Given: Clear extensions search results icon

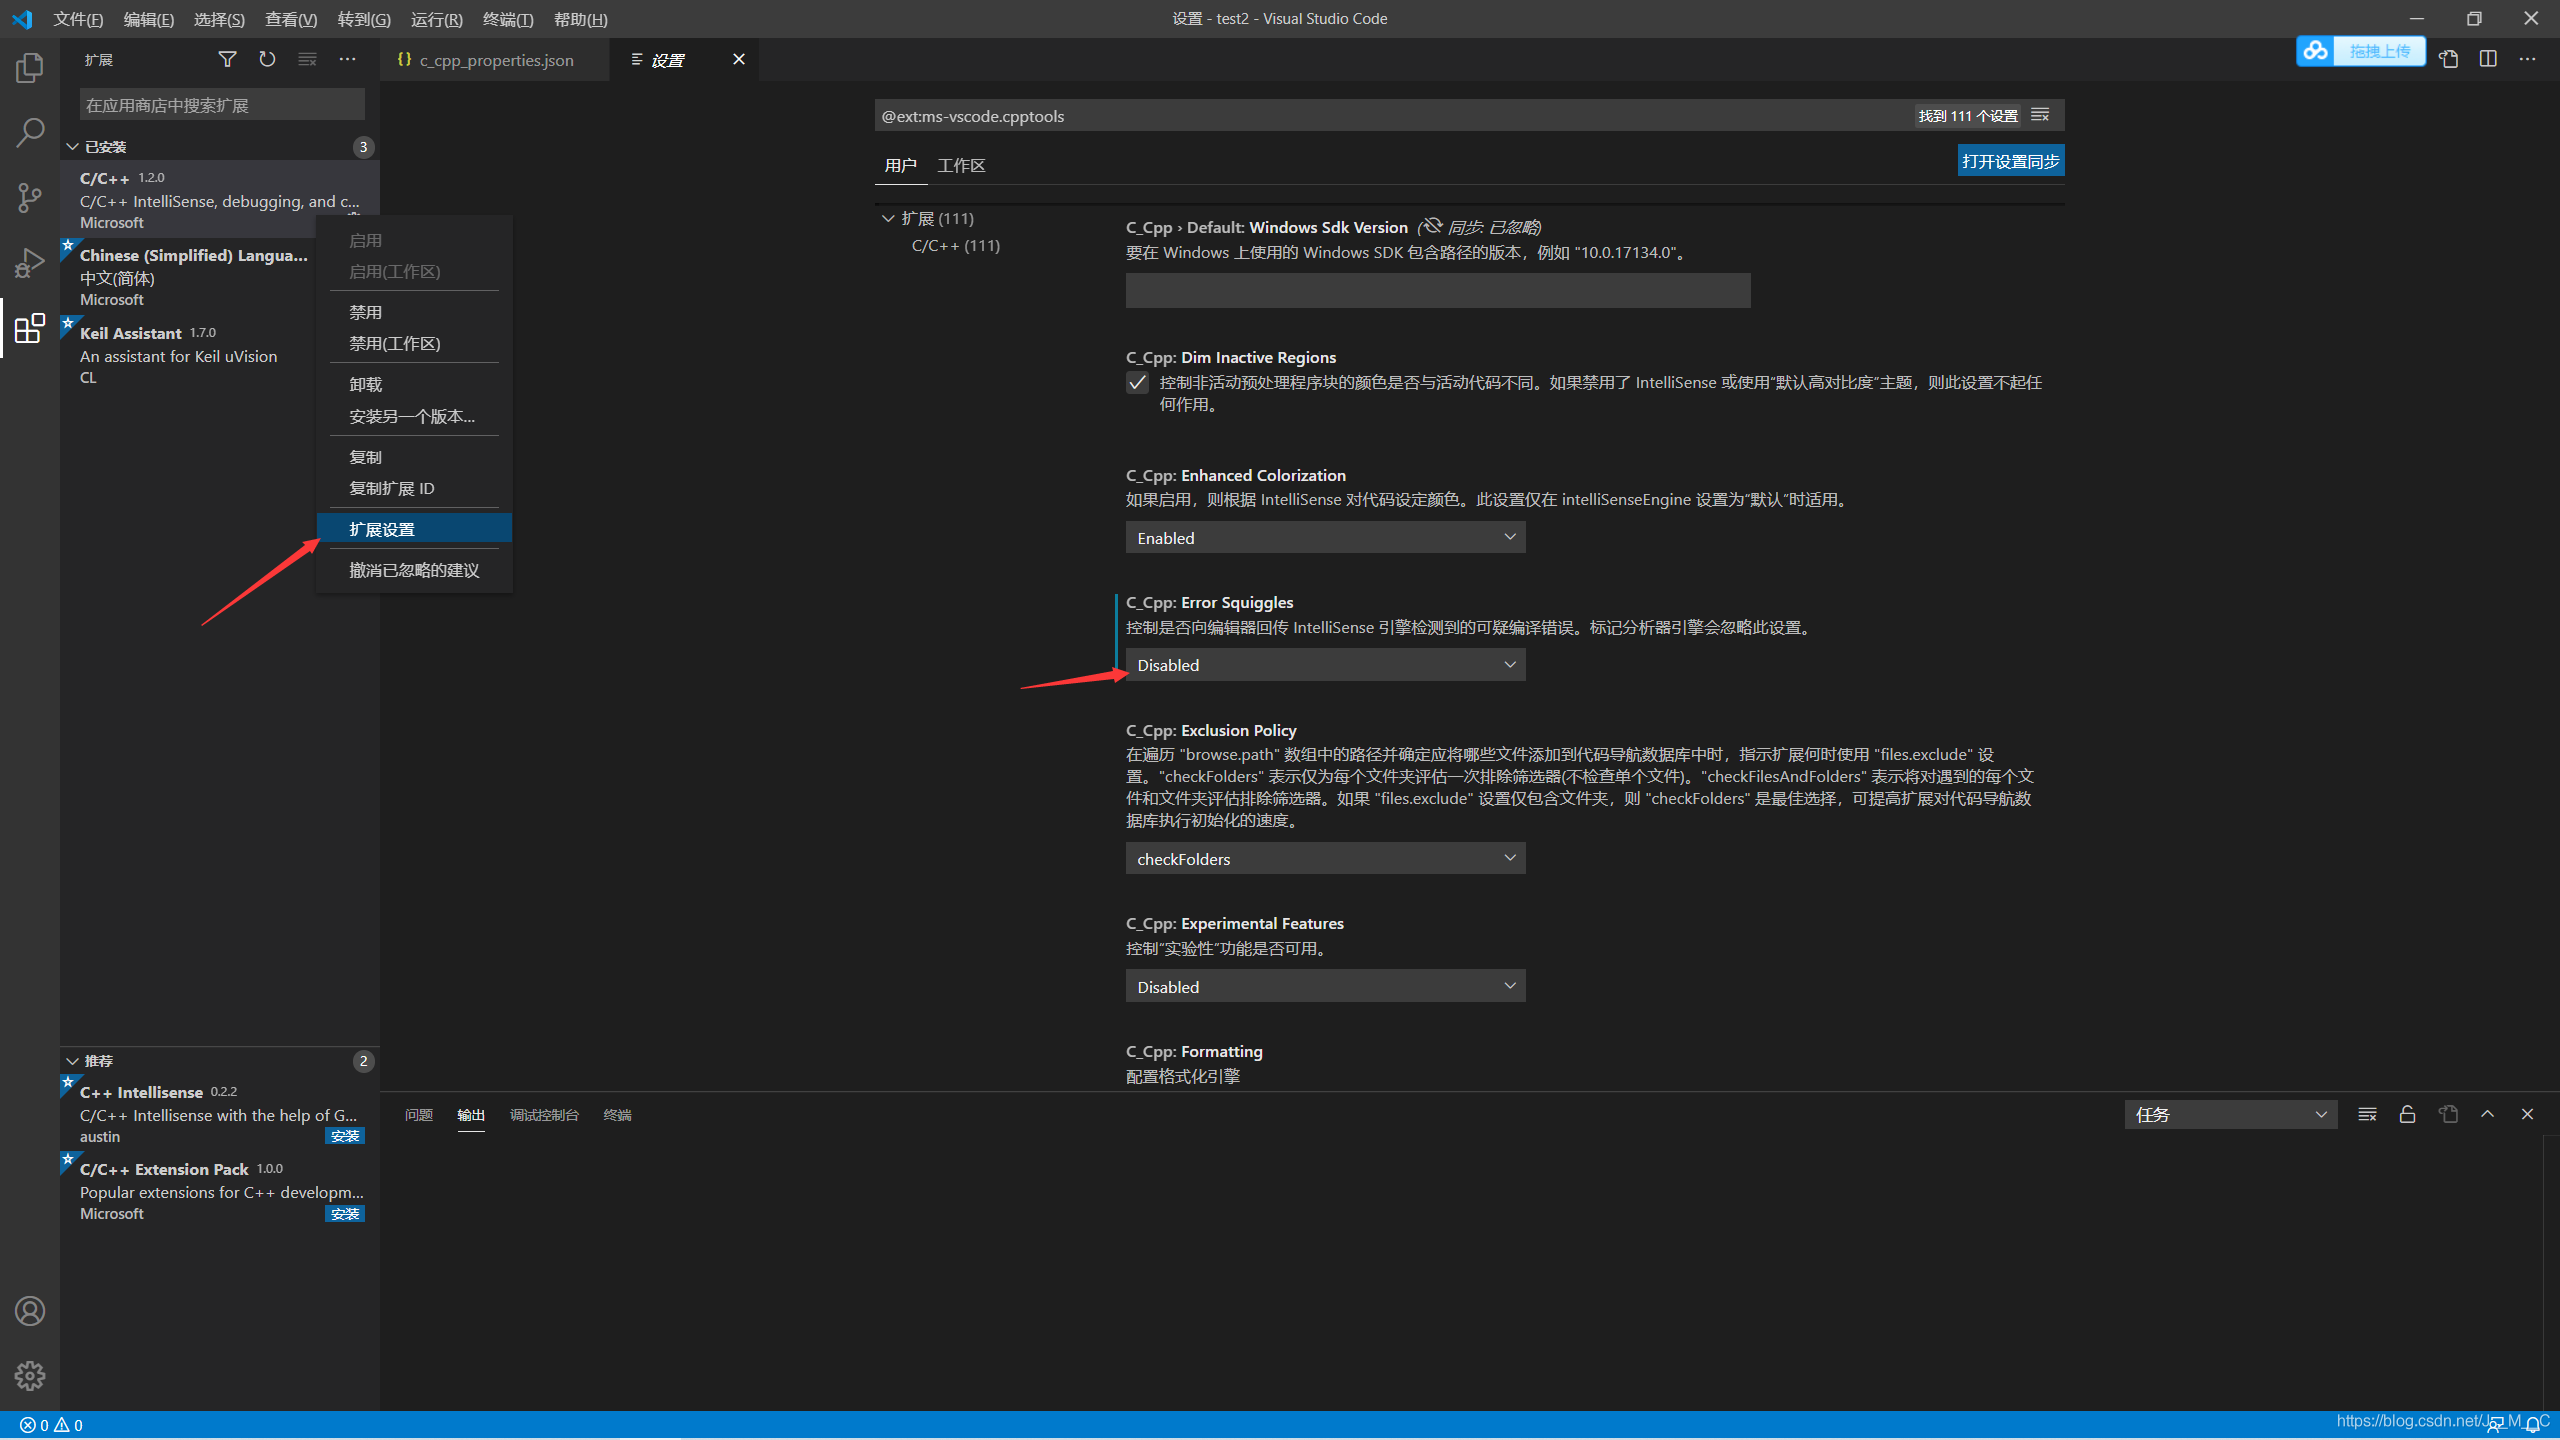Looking at the screenshot, I should click(x=307, y=59).
